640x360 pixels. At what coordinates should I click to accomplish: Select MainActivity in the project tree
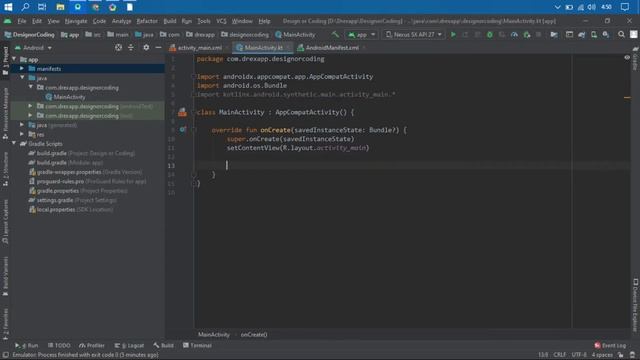(65, 97)
